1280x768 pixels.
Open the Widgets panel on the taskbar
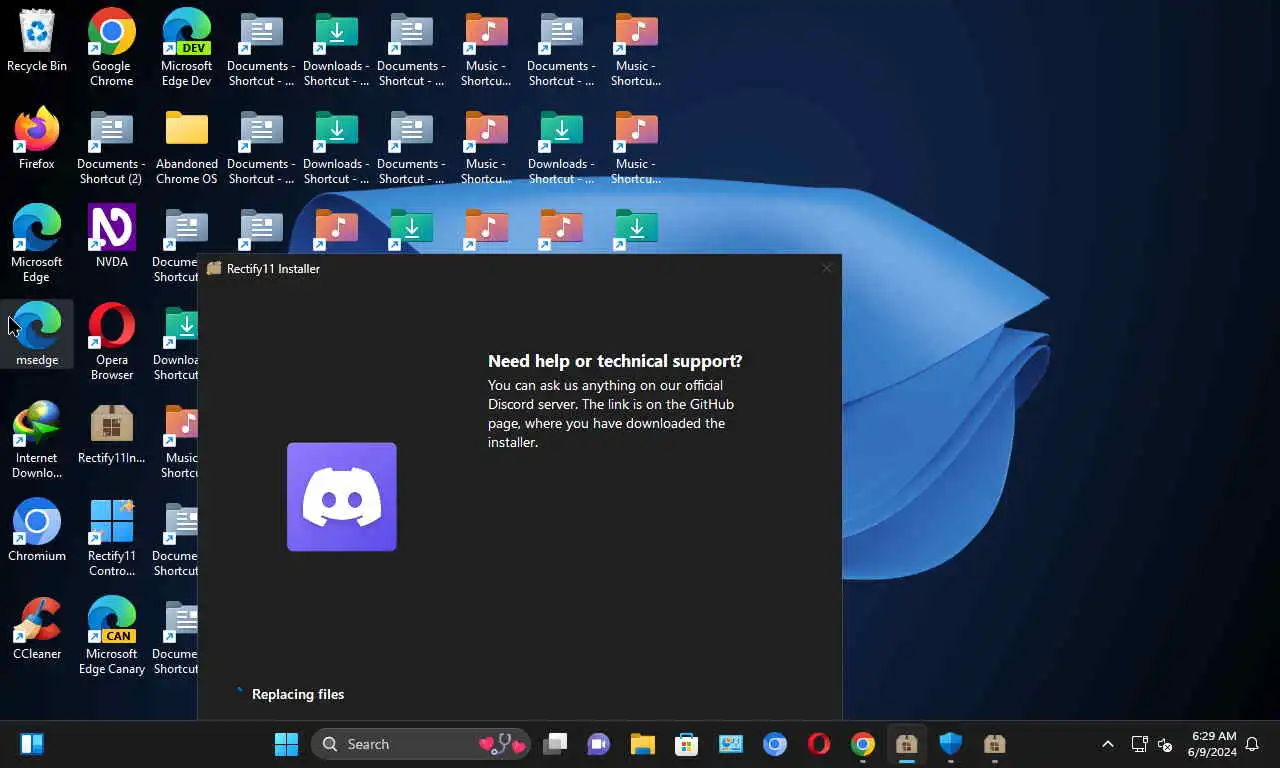pos(32,744)
